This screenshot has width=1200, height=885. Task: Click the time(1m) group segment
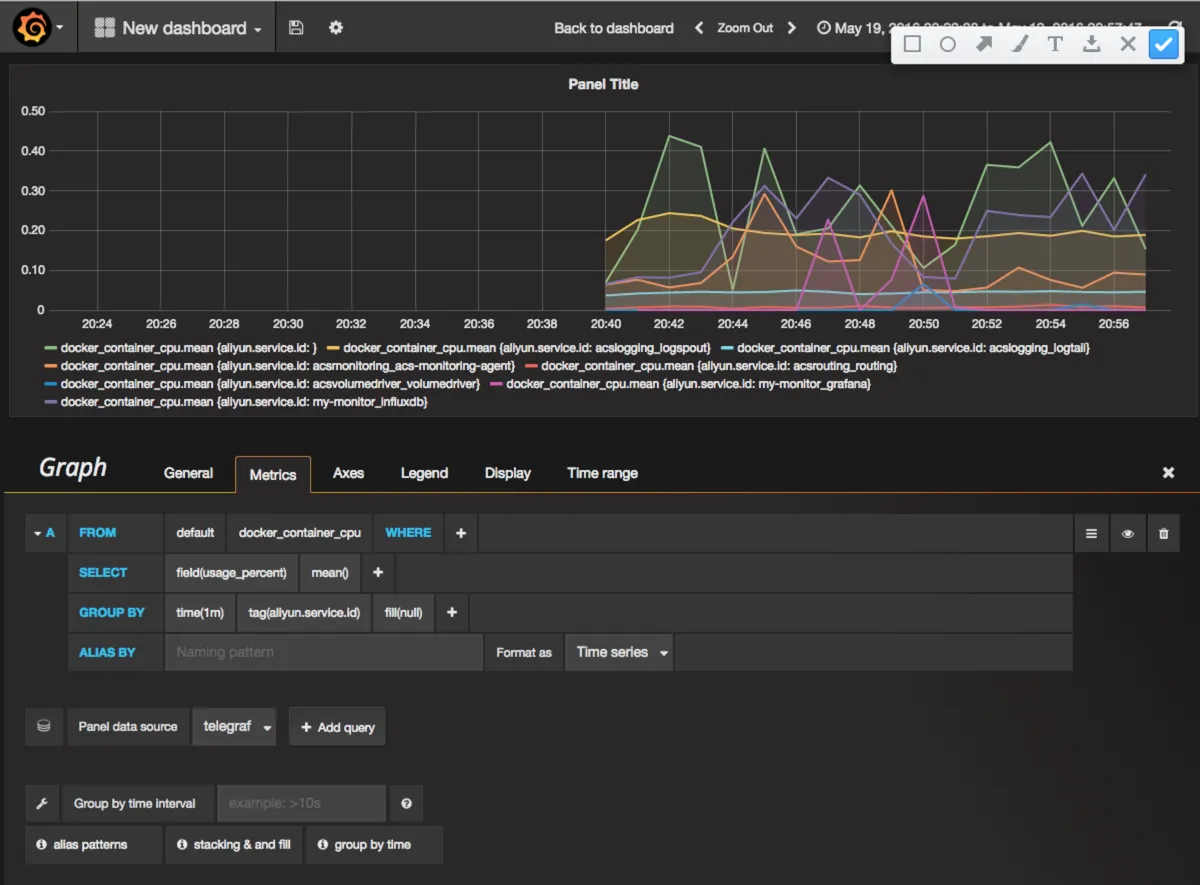tap(200, 612)
